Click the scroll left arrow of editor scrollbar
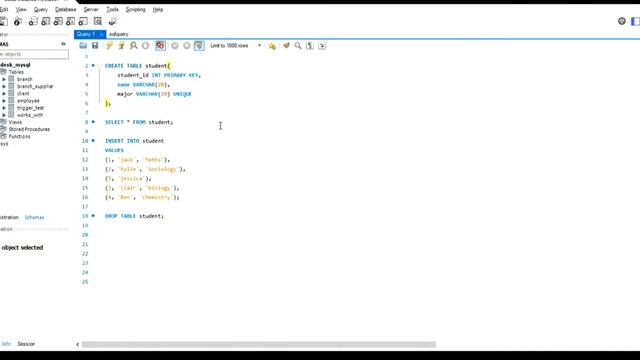The image size is (640, 360). click(78, 344)
